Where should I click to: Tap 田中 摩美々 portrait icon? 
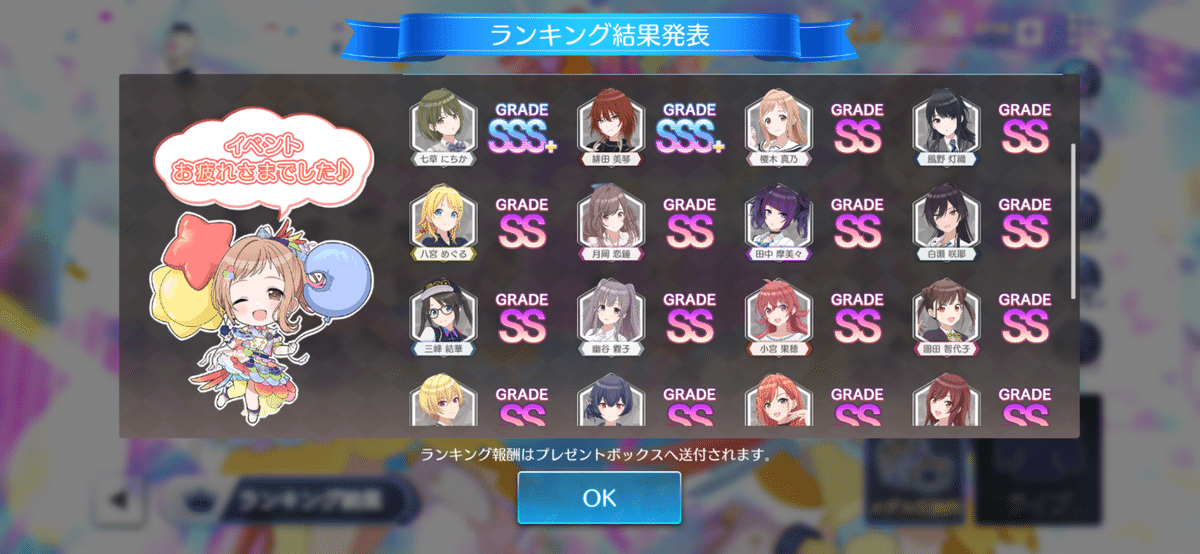point(779,223)
